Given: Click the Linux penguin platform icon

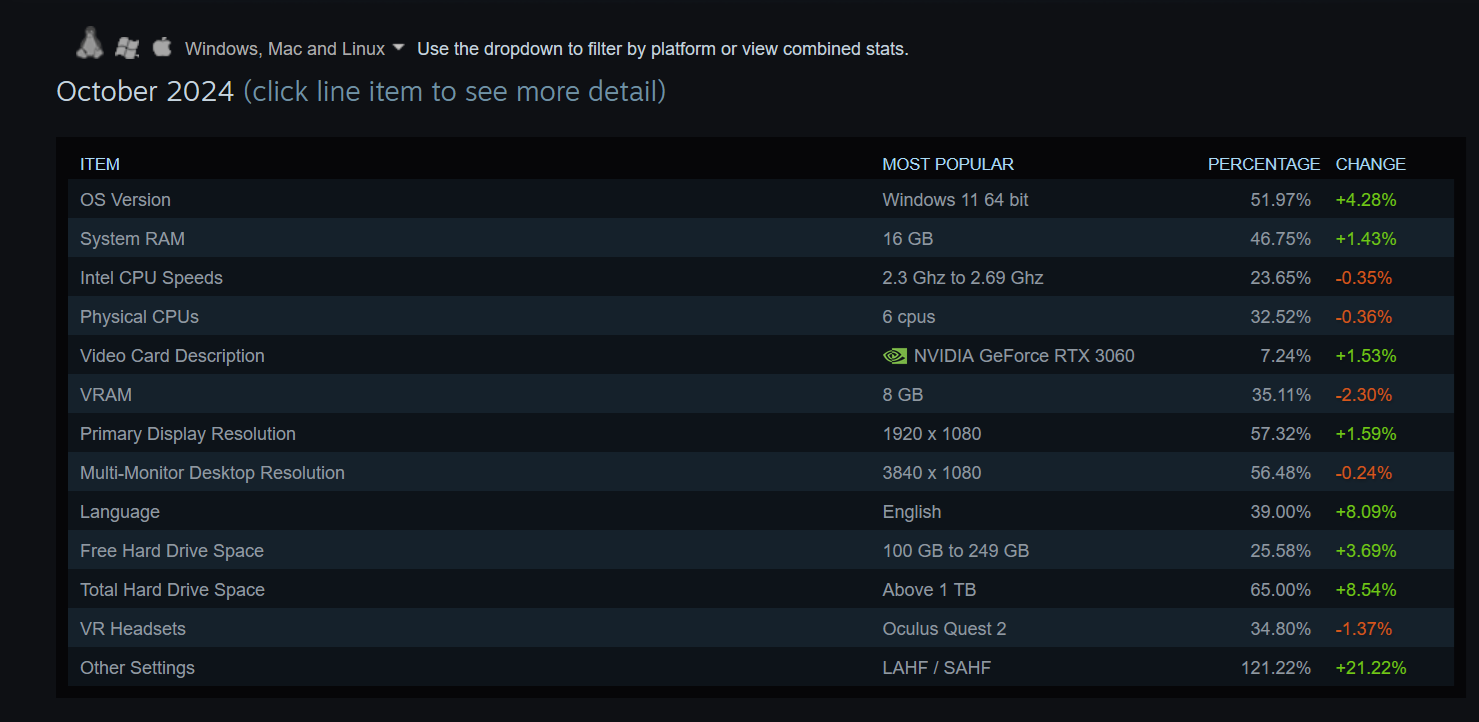Looking at the screenshot, I should click(x=90, y=42).
